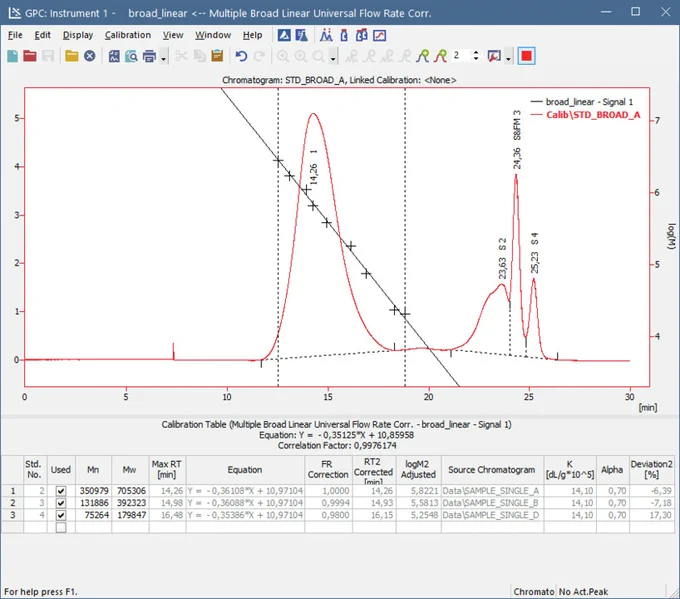Click the single vial icon
This screenshot has height=599, width=680.
pos(344,35)
